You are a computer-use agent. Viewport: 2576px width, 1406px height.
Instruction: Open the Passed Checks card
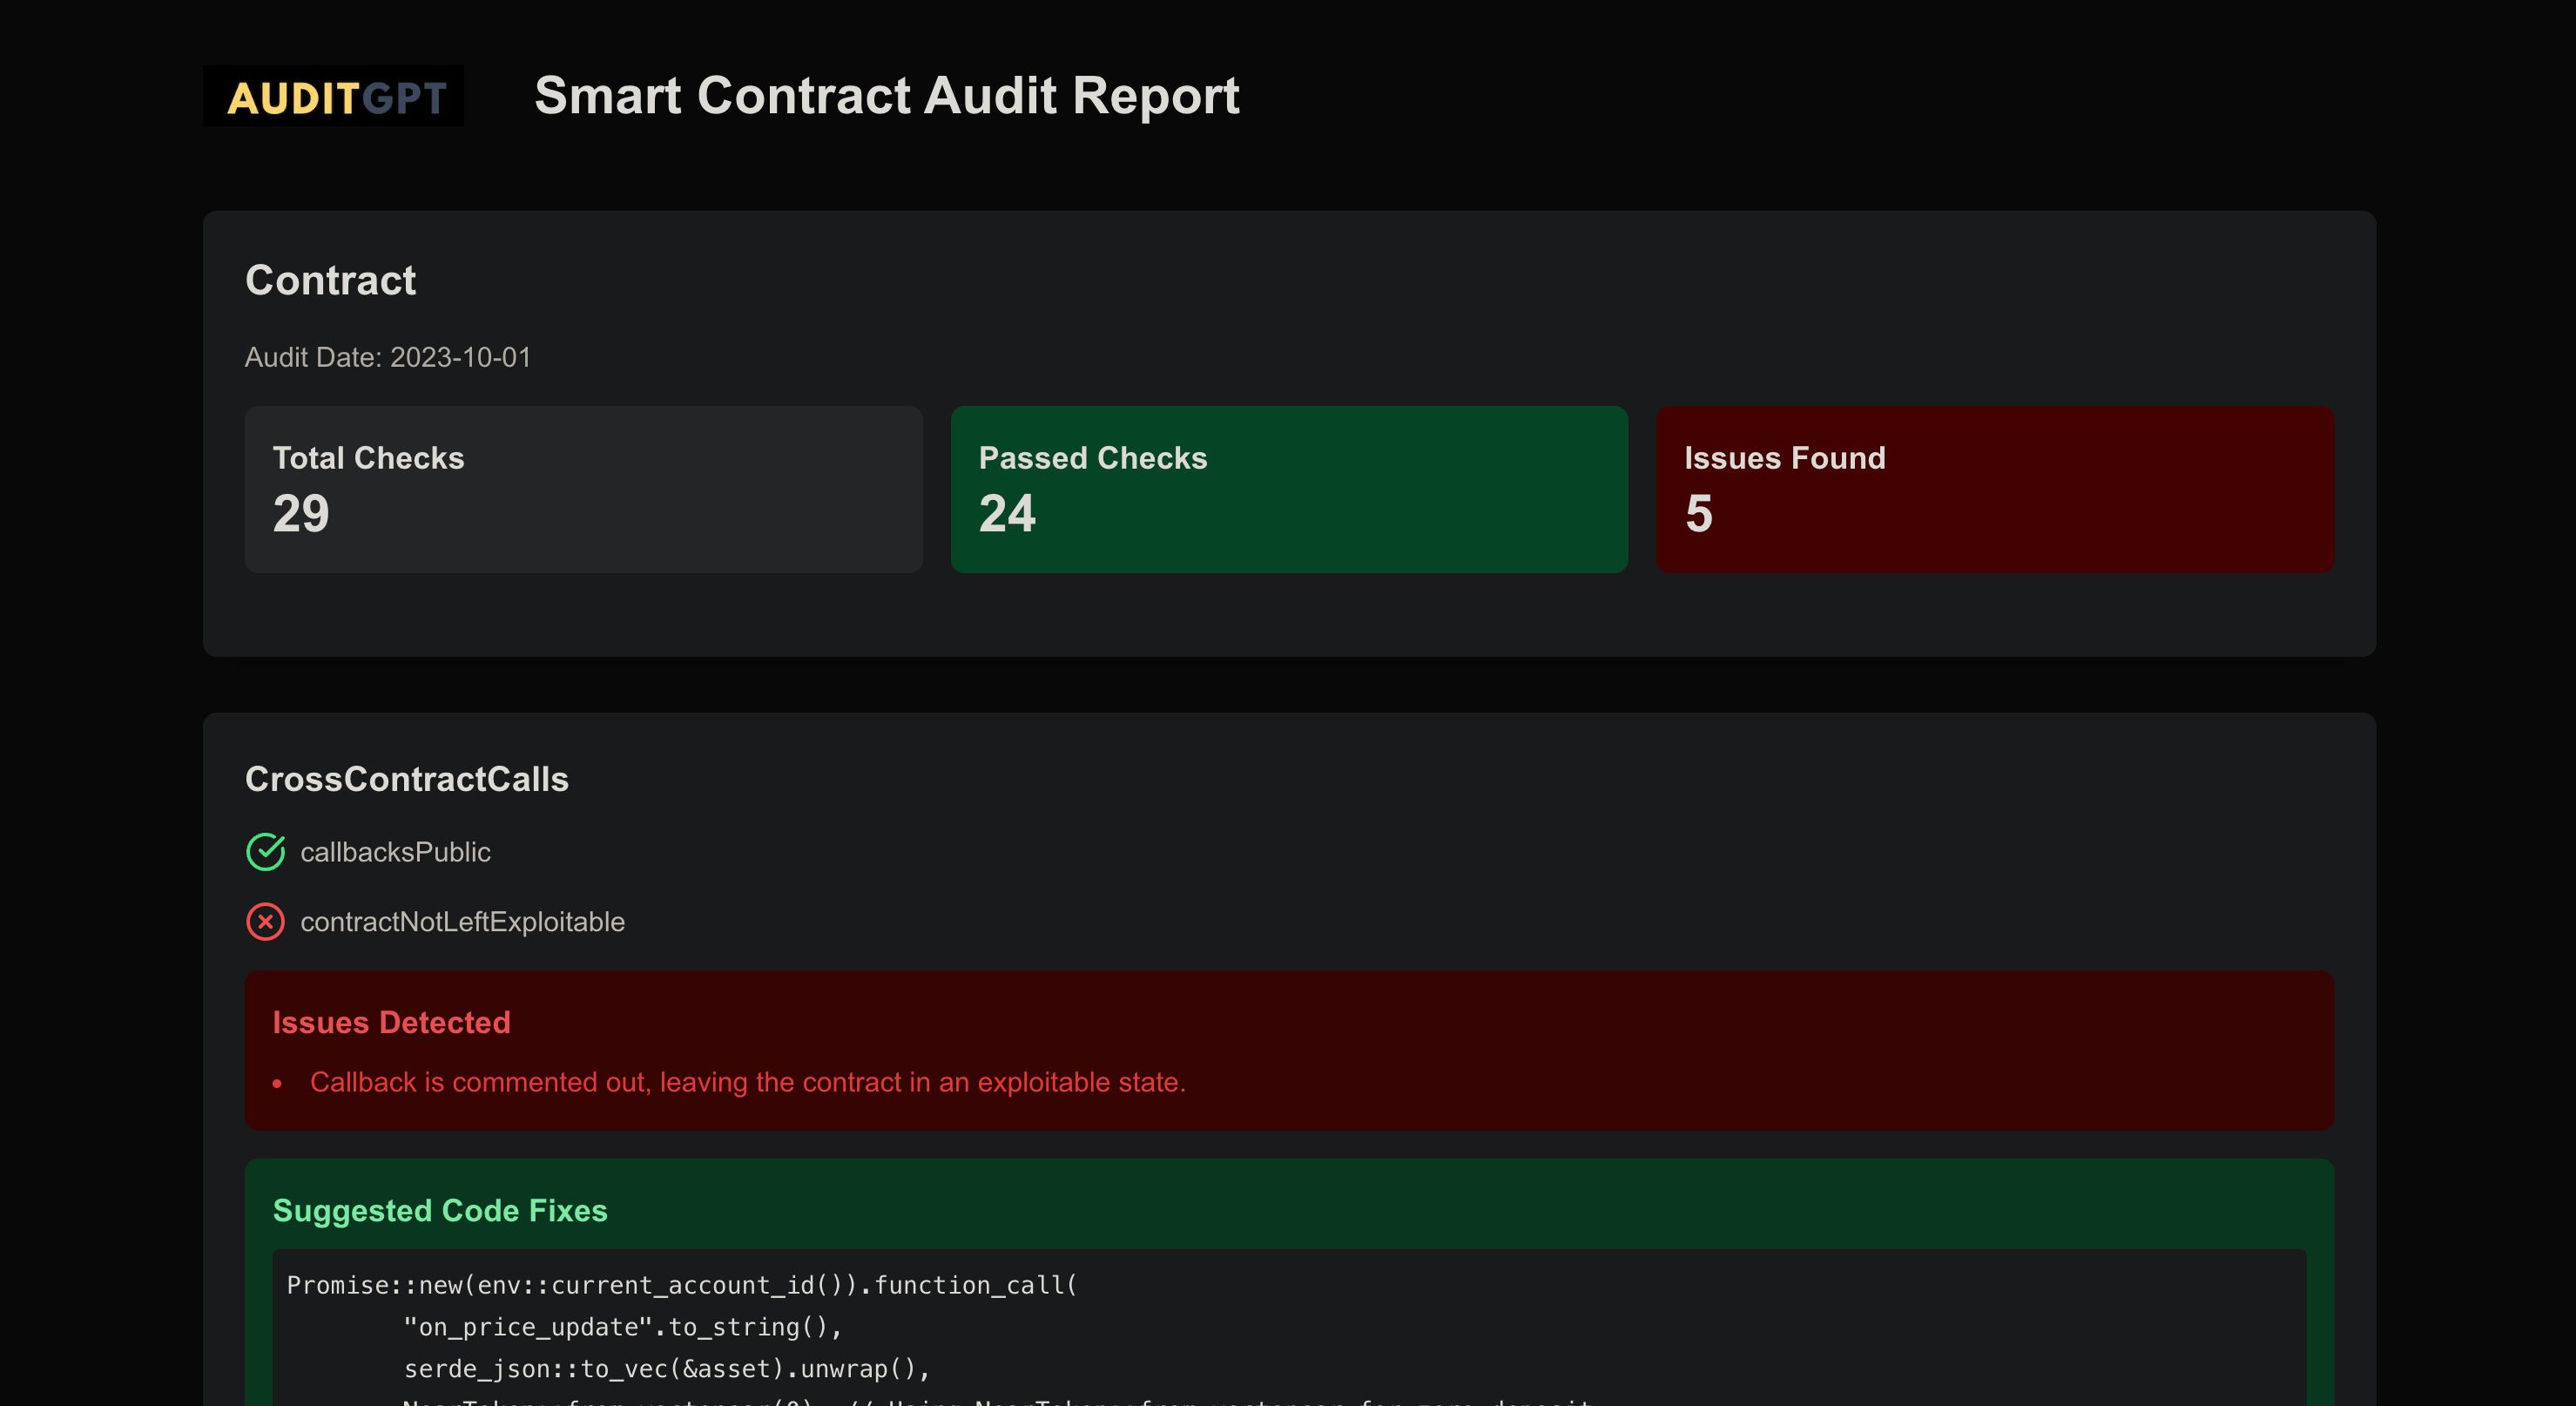[x=1289, y=489]
